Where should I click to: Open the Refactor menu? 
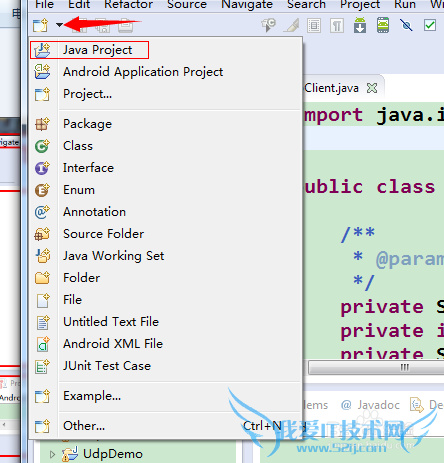128,4
